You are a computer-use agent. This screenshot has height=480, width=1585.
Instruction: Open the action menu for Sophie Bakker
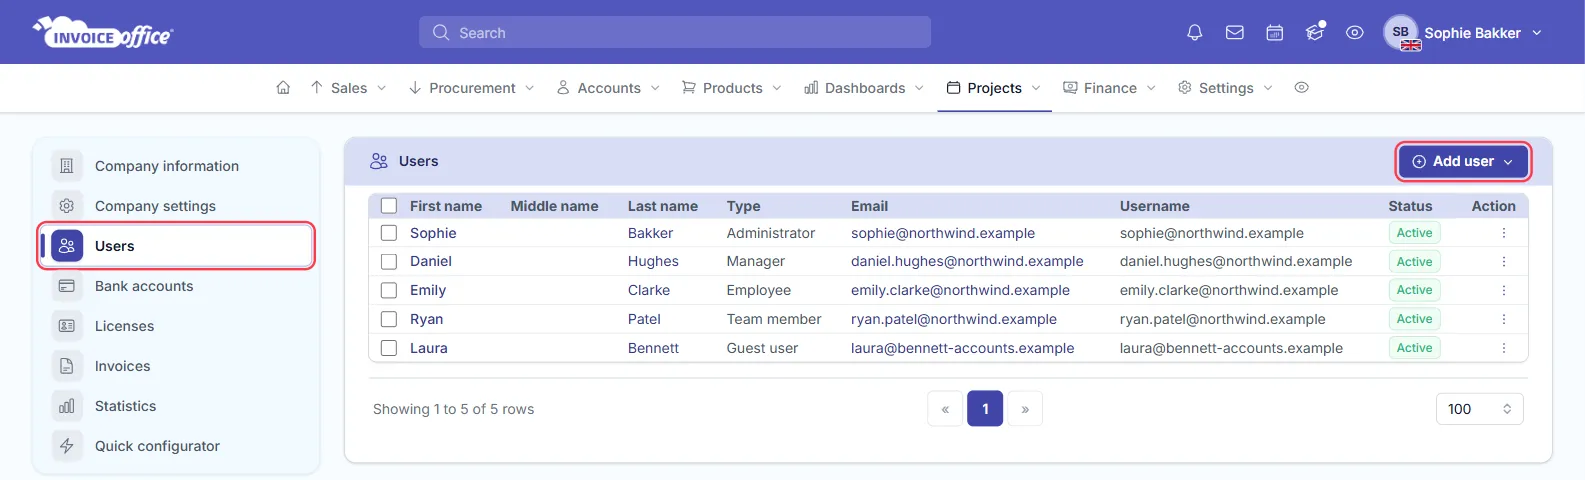(x=1503, y=233)
